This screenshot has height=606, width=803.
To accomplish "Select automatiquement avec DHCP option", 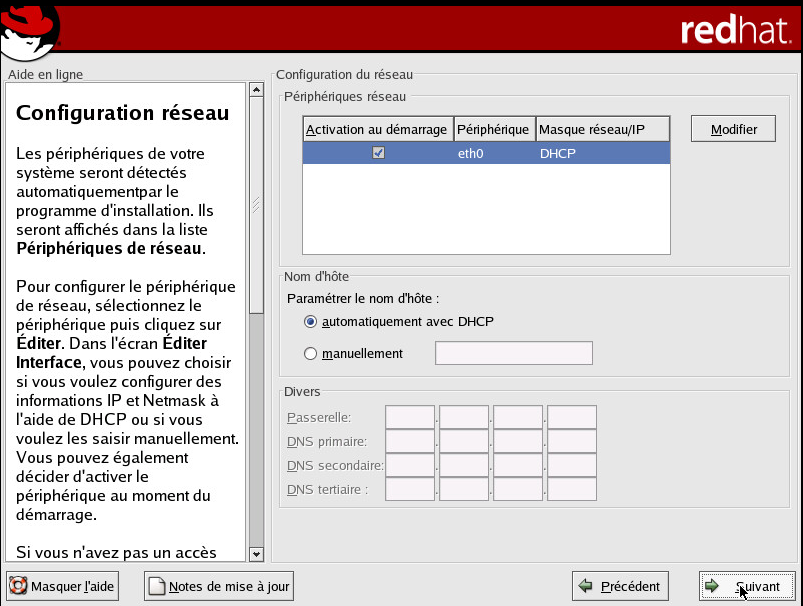I will pos(310,321).
